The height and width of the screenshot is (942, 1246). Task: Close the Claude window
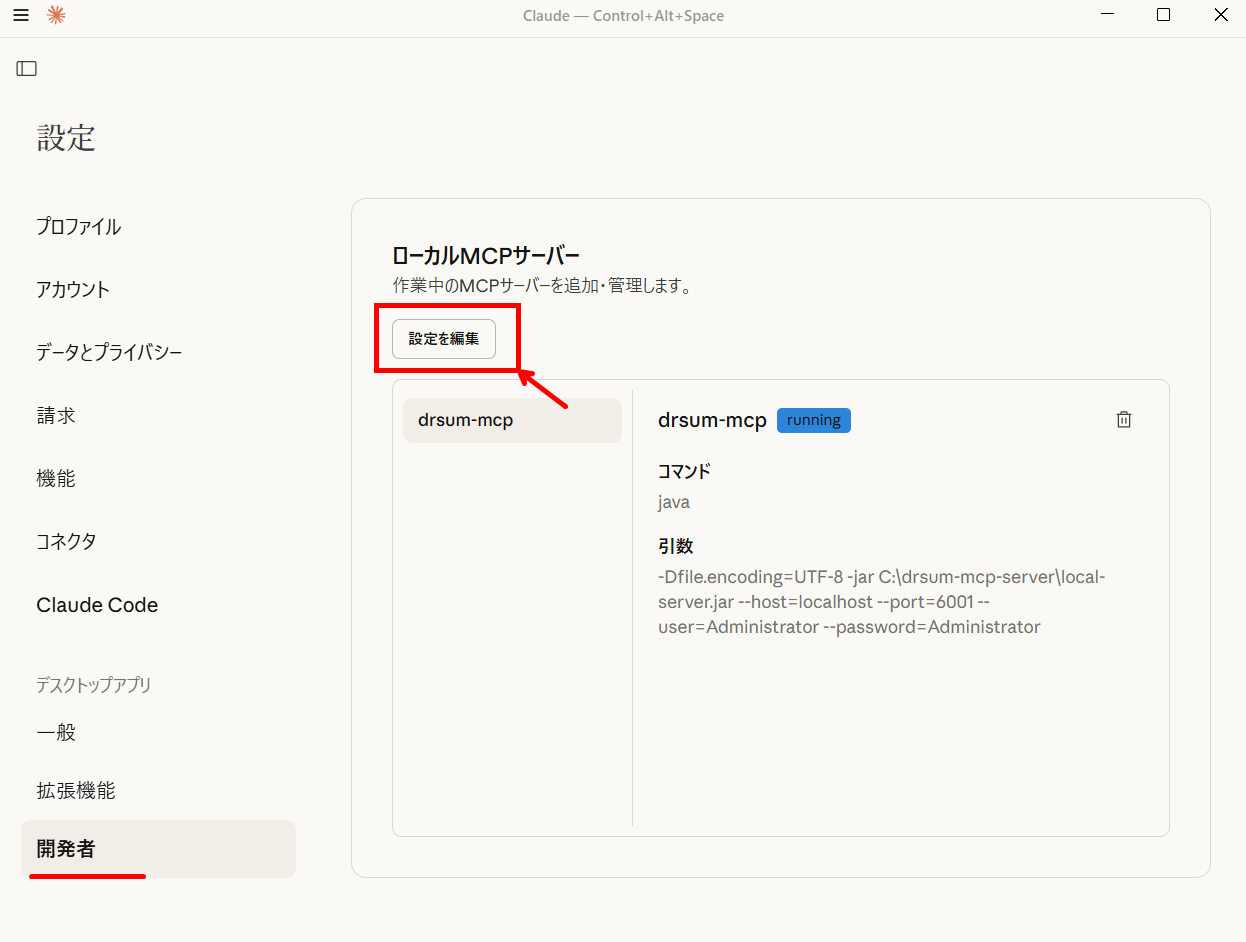[1220, 15]
